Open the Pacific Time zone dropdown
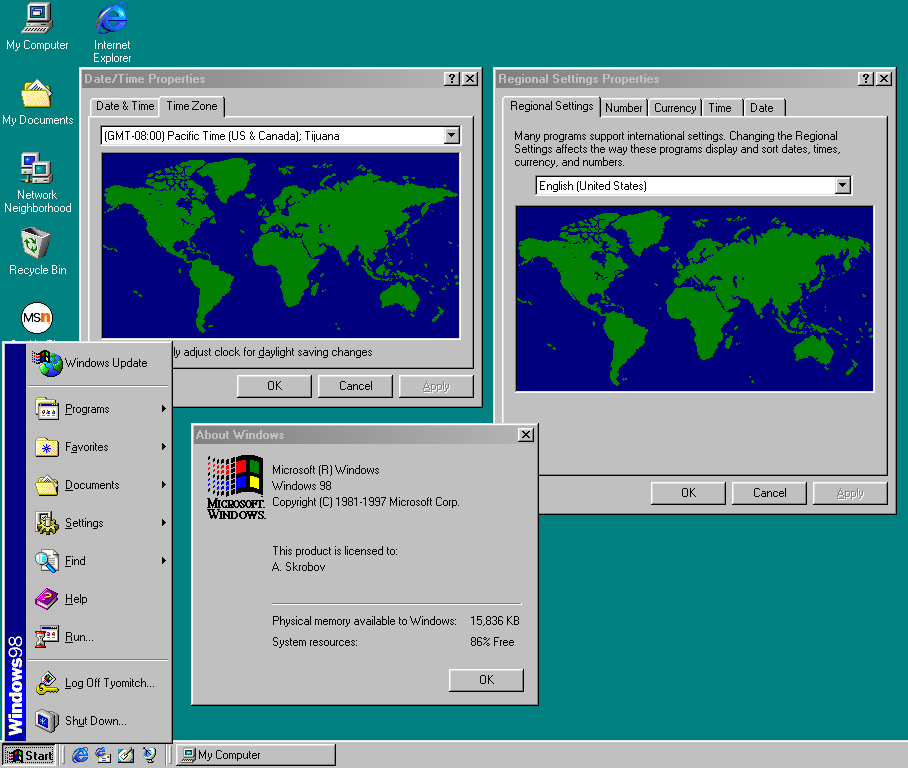 [452, 136]
